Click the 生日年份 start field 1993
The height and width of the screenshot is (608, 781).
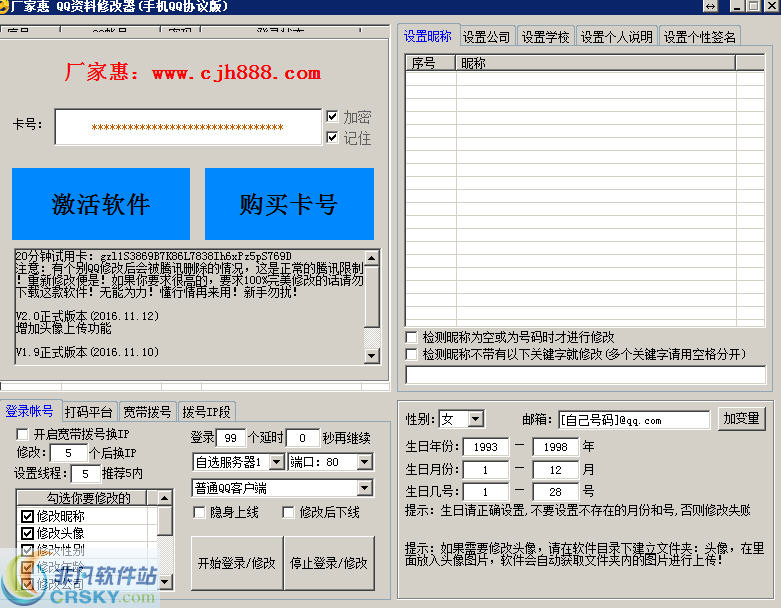click(486, 447)
